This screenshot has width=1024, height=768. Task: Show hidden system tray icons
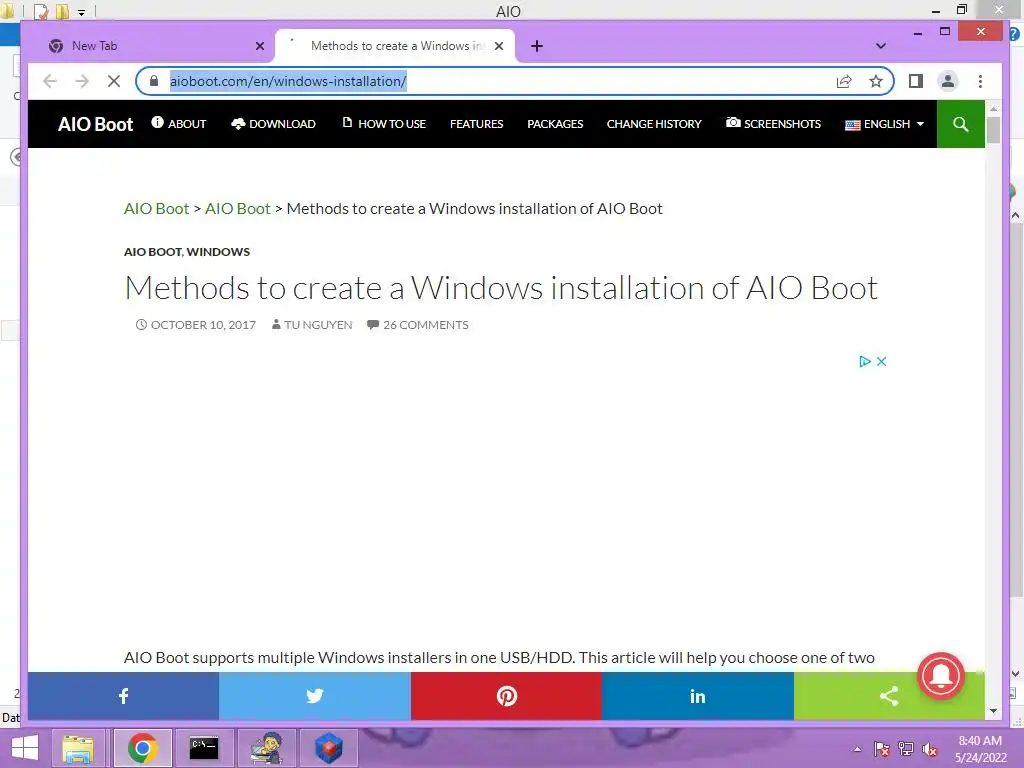(x=857, y=749)
